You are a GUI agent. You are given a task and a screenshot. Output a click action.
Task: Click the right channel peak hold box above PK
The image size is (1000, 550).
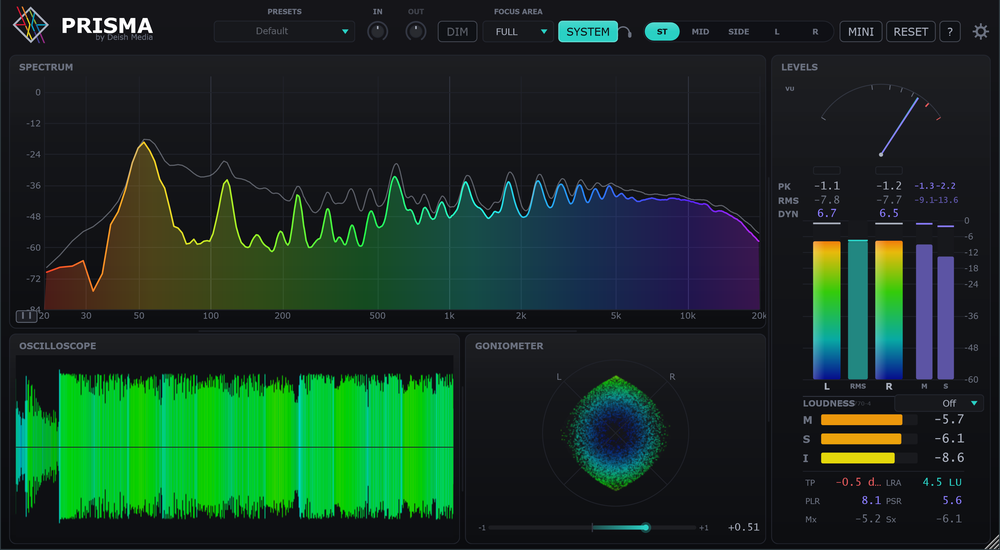[888, 170]
